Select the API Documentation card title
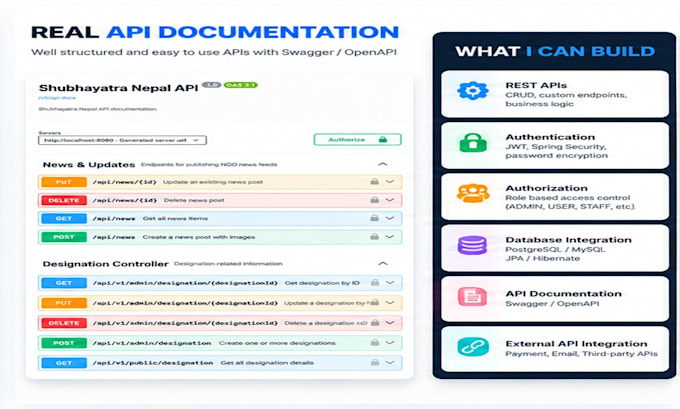The image size is (680, 409). point(563,294)
